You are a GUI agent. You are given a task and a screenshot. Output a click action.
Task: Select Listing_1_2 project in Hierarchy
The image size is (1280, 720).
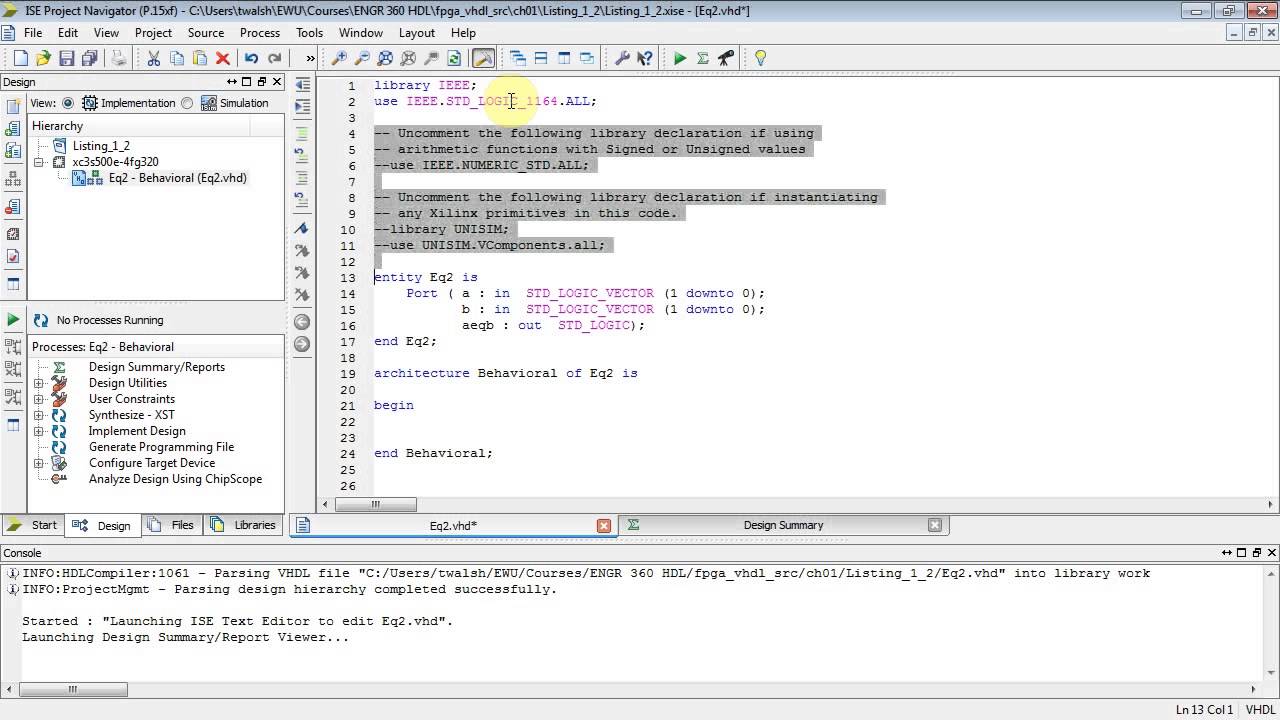click(x=101, y=146)
